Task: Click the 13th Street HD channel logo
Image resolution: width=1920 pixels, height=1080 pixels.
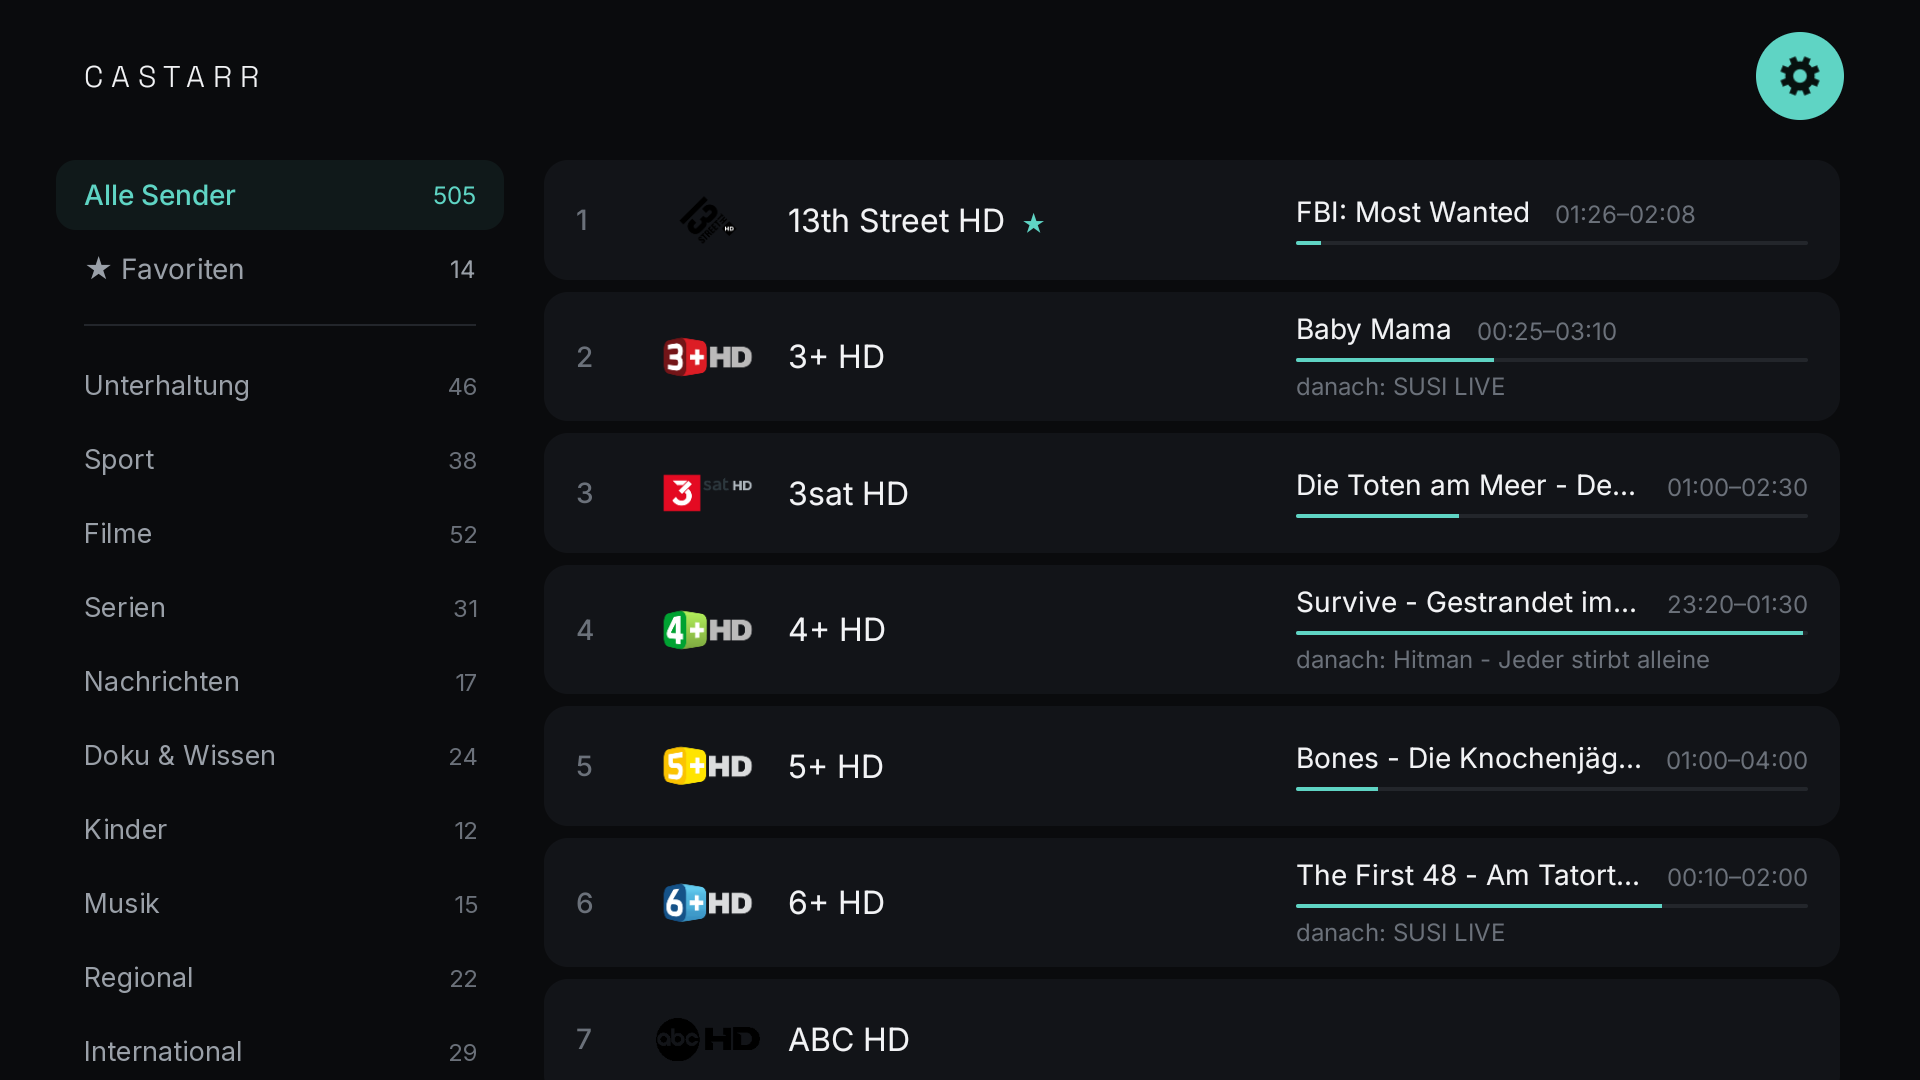Action: coord(707,220)
